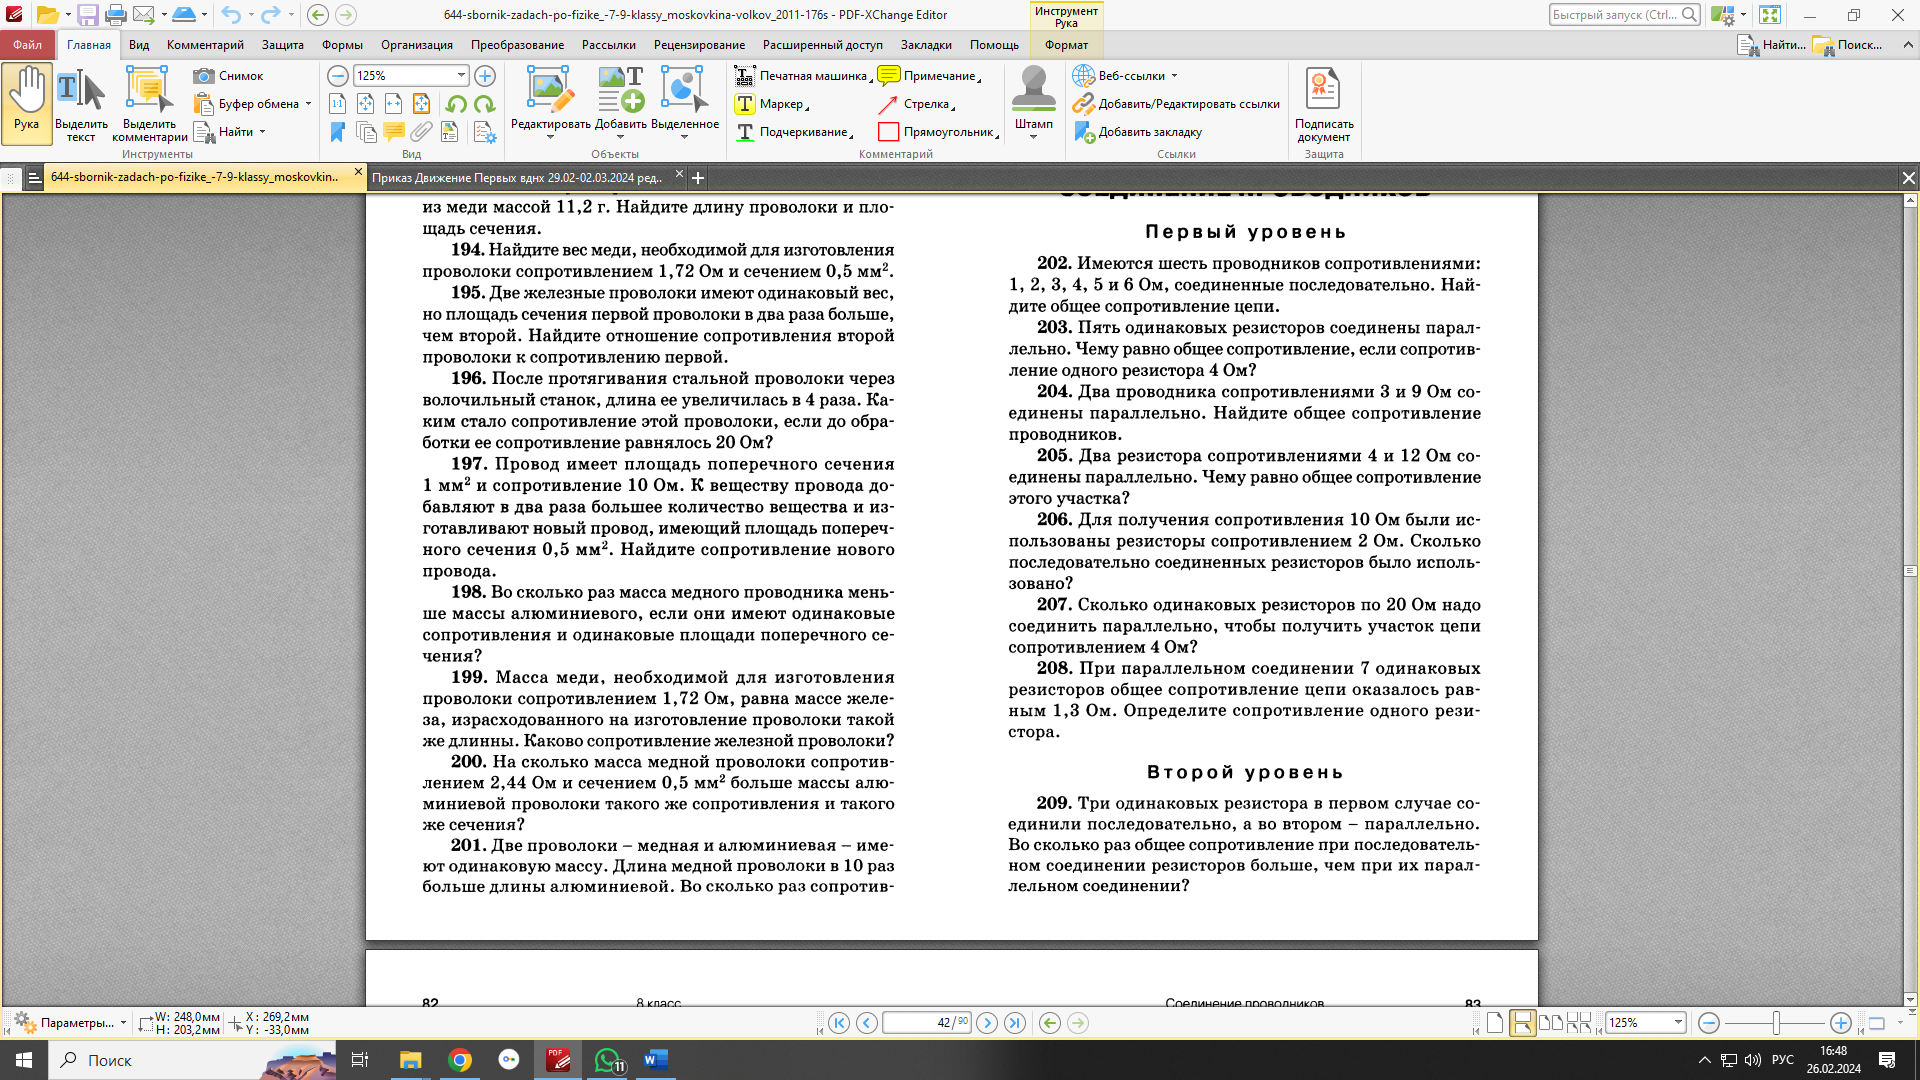This screenshot has width=1920, height=1080.
Task: Take a snapshot with Снимок
Action: click(x=229, y=76)
